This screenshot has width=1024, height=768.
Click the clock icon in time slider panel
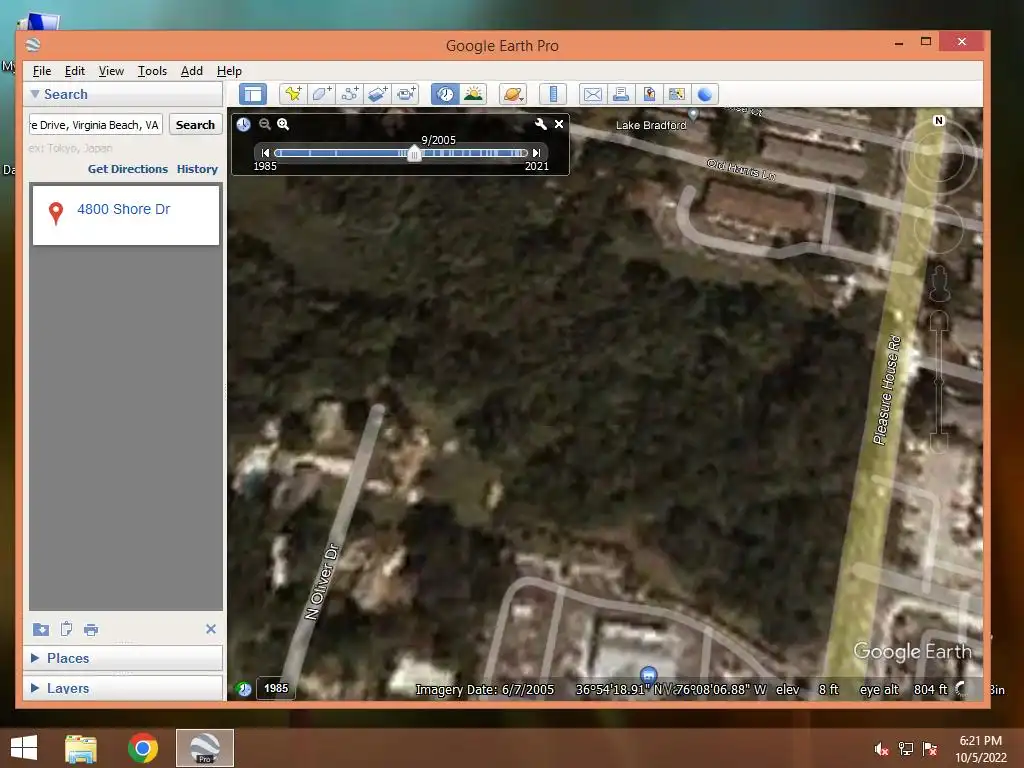pos(244,124)
